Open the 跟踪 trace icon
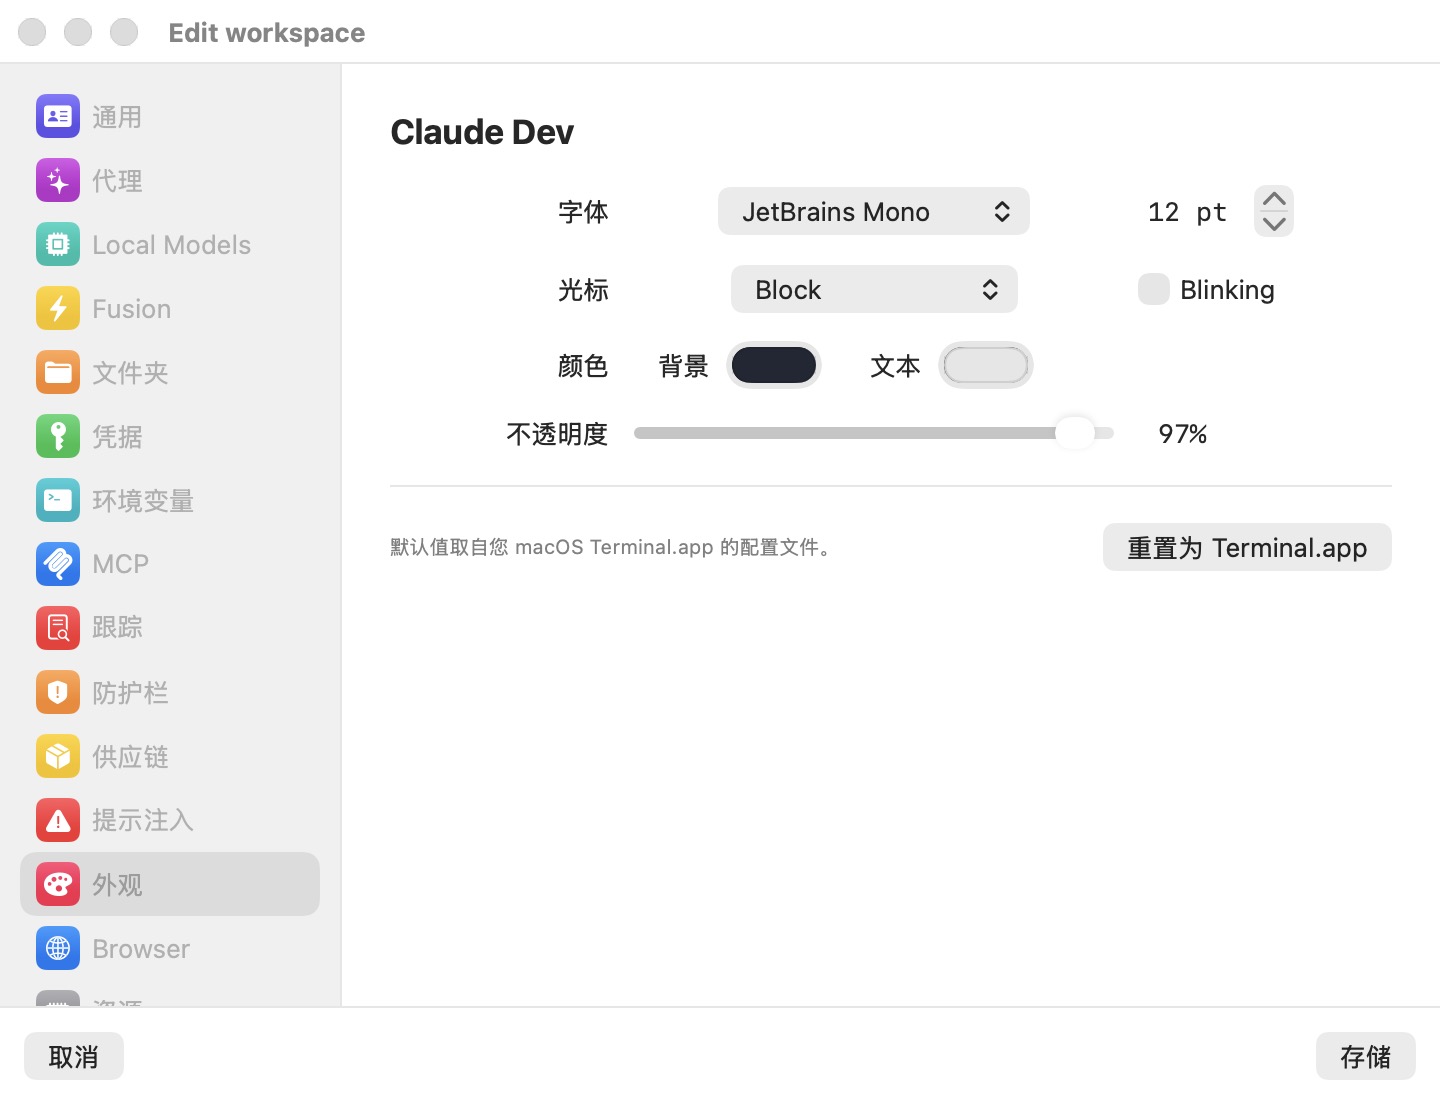The image size is (1440, 1104). 58,628
